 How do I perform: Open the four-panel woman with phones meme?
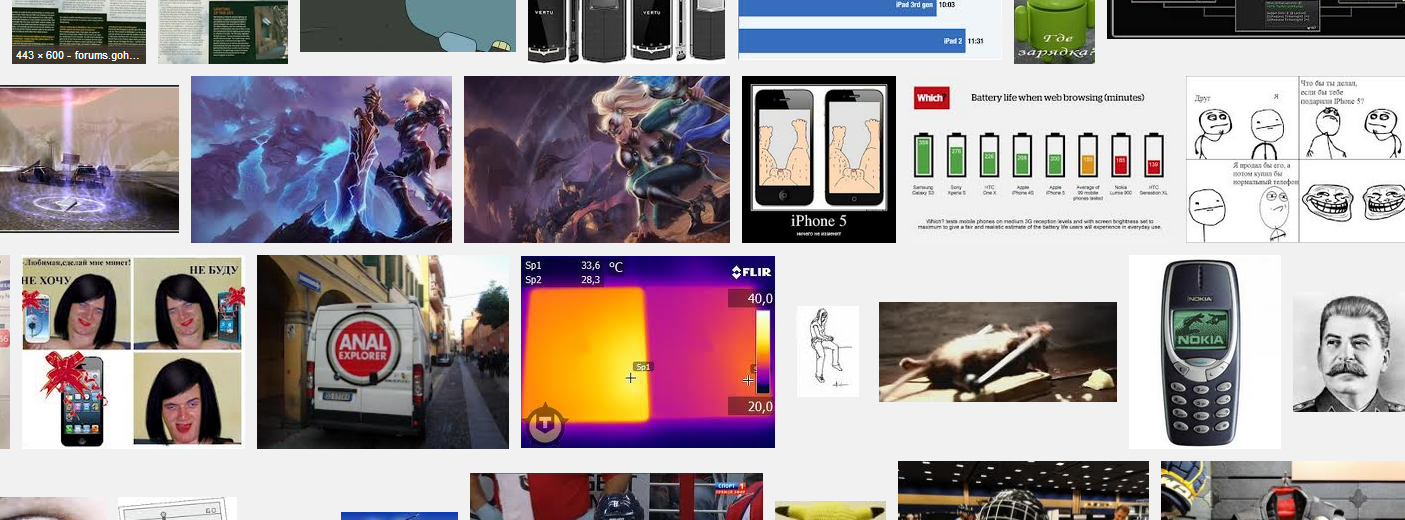click(x=133, y=352)
